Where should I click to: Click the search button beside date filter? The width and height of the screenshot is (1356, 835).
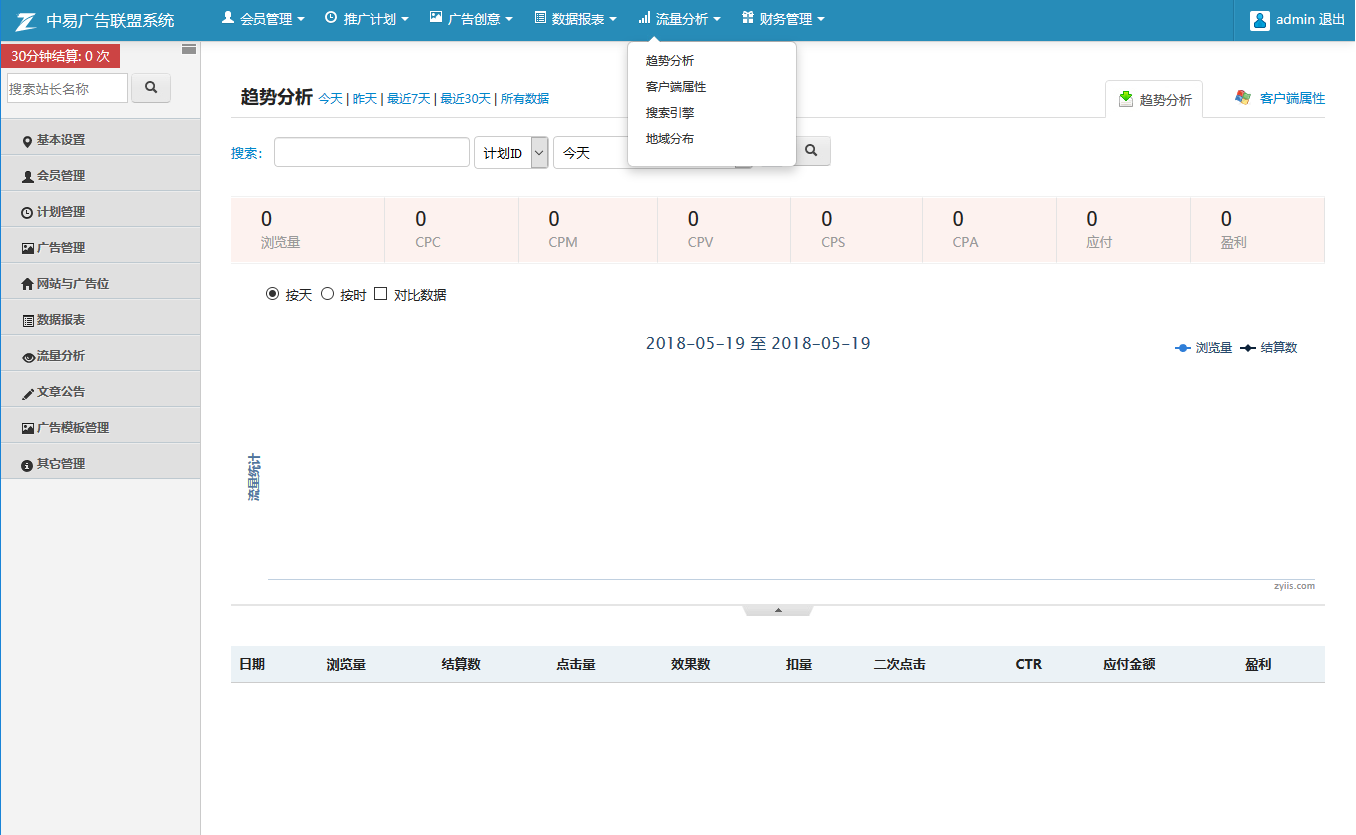[x=812, y=151]
